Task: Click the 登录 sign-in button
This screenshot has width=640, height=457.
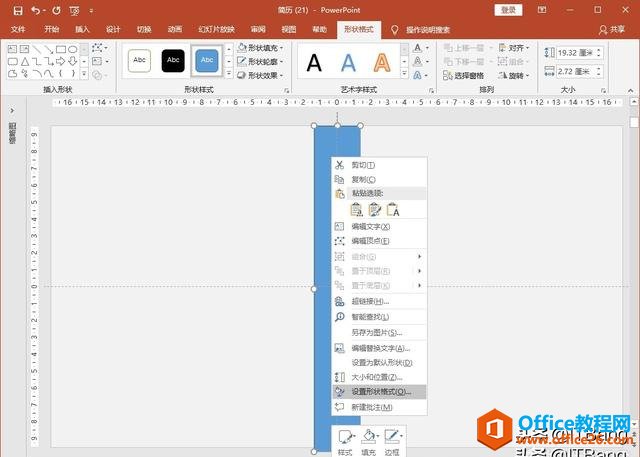Action: click(509, 10)
